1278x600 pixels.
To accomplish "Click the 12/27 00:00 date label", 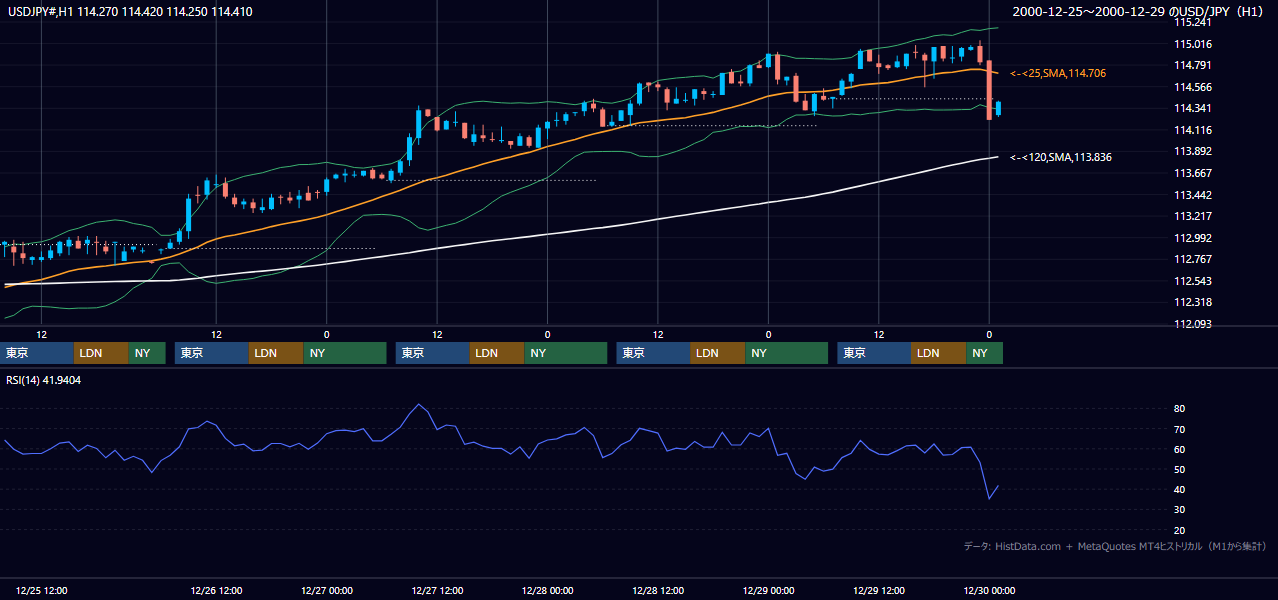I will click(x=326, y=590).
